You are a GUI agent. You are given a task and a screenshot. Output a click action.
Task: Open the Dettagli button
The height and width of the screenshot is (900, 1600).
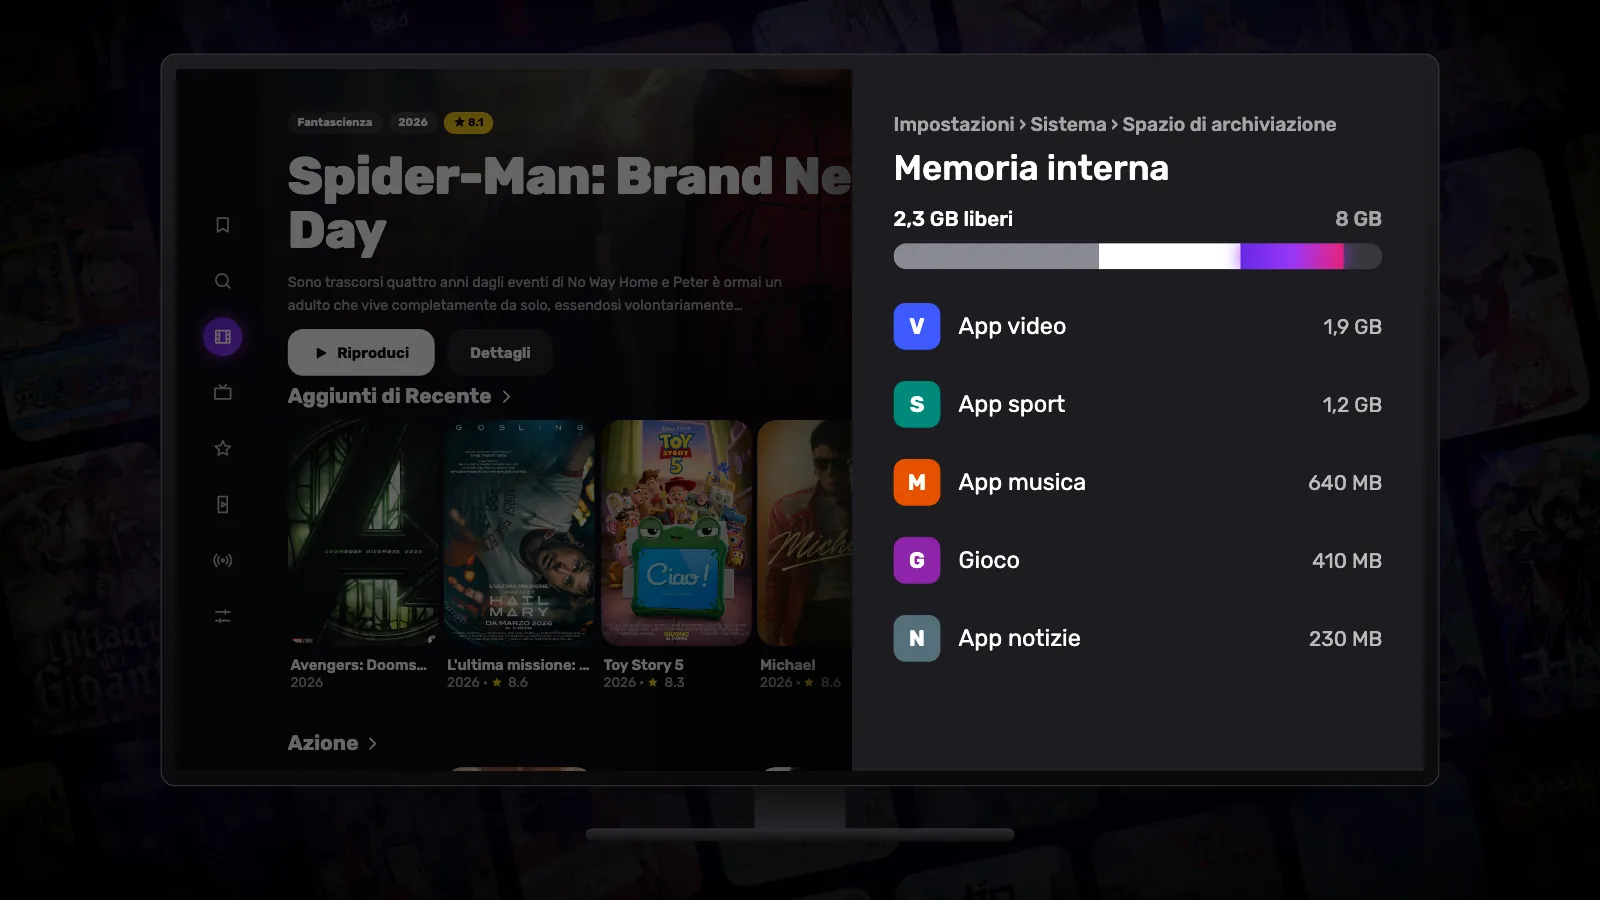(x=500, y=352)
